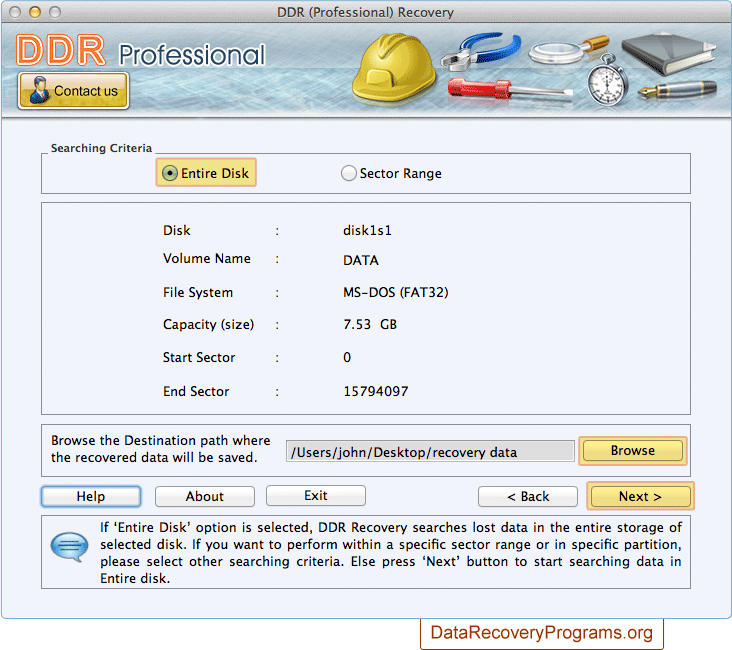Exit the application via Exit button
The width and height of the screenshot is (732, 650).
[x=316, y=495]
